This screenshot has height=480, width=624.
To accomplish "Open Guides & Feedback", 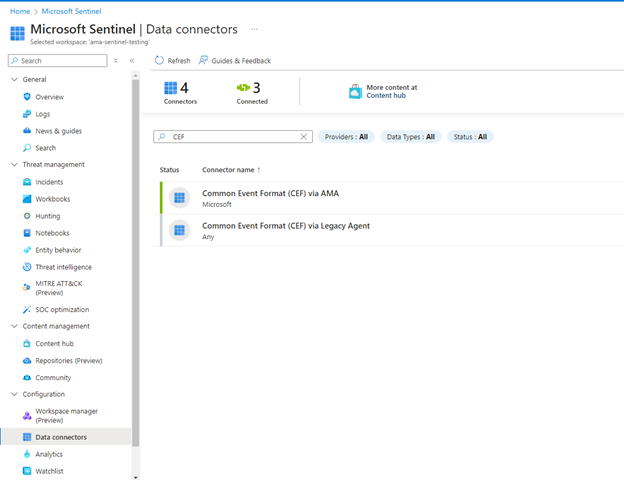I will [235, 60].
